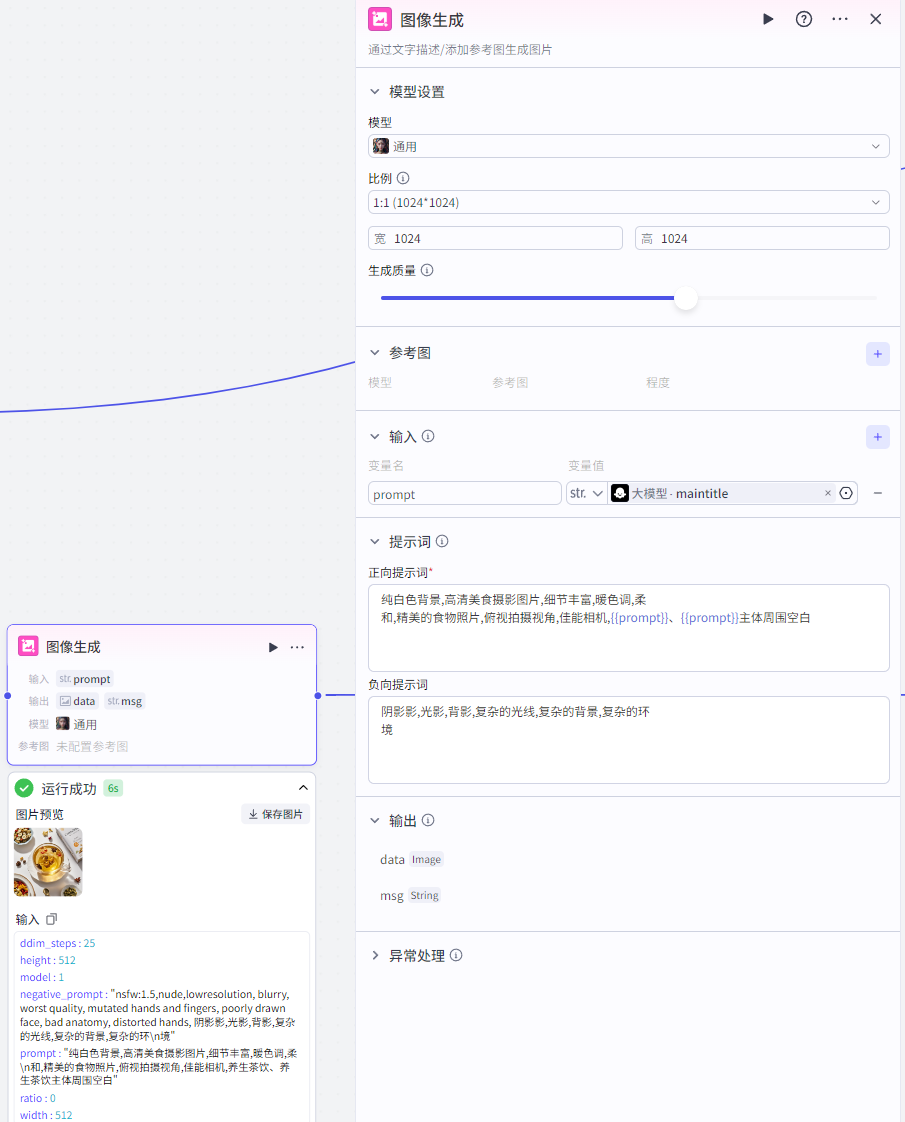Viewport: 905px width, 1122px height.
Task: Show info tooltip next to 生成质量
Action: coord(427,270)
